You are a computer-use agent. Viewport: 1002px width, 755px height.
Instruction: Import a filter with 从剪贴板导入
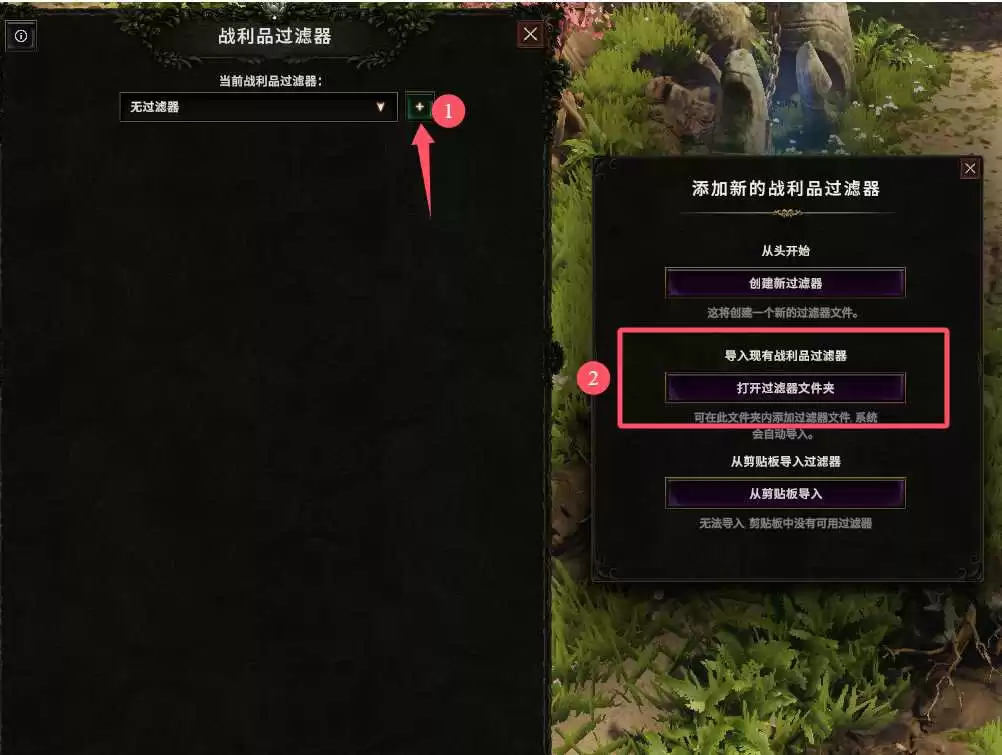(x=785, y=494)
